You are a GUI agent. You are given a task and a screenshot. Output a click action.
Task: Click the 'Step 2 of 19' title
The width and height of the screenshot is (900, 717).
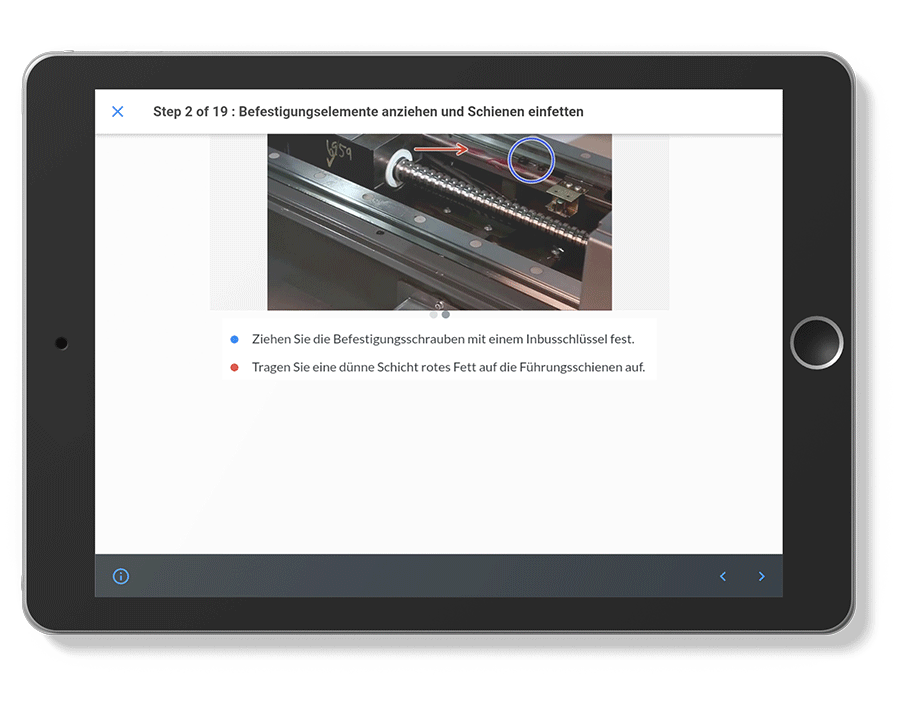tap(368, 112)
